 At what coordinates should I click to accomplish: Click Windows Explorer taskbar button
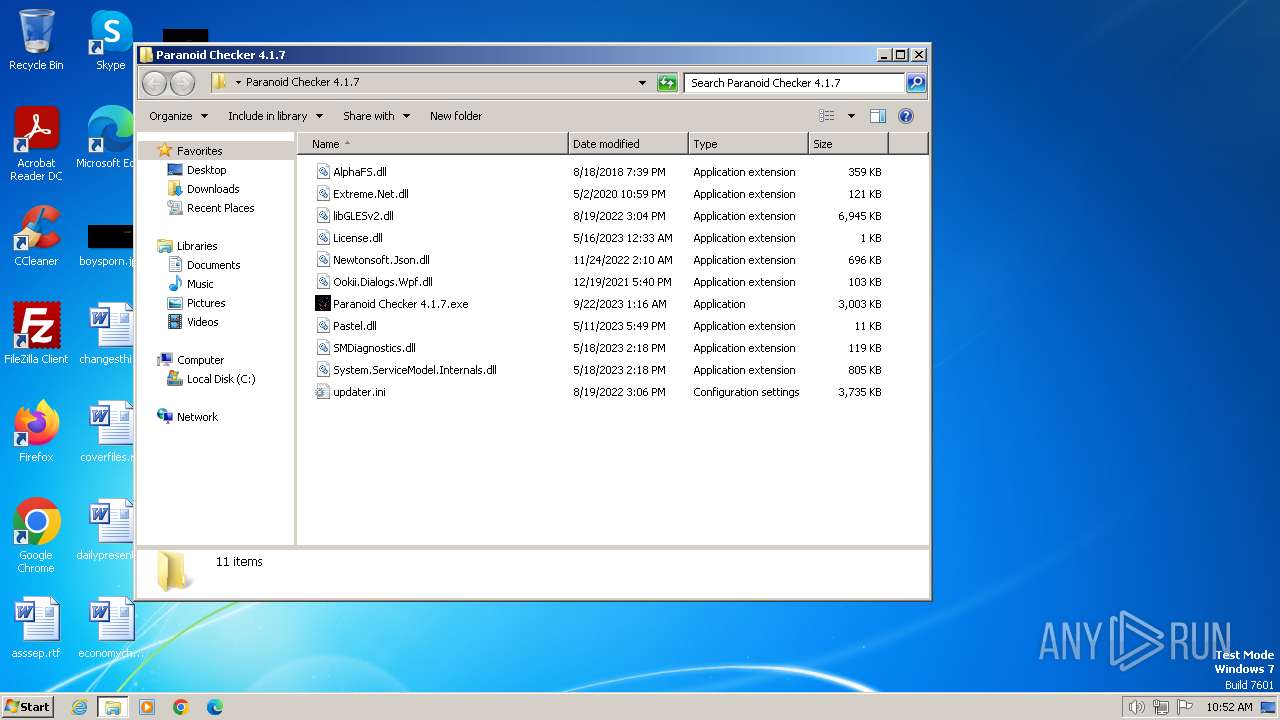pos(113,707)
